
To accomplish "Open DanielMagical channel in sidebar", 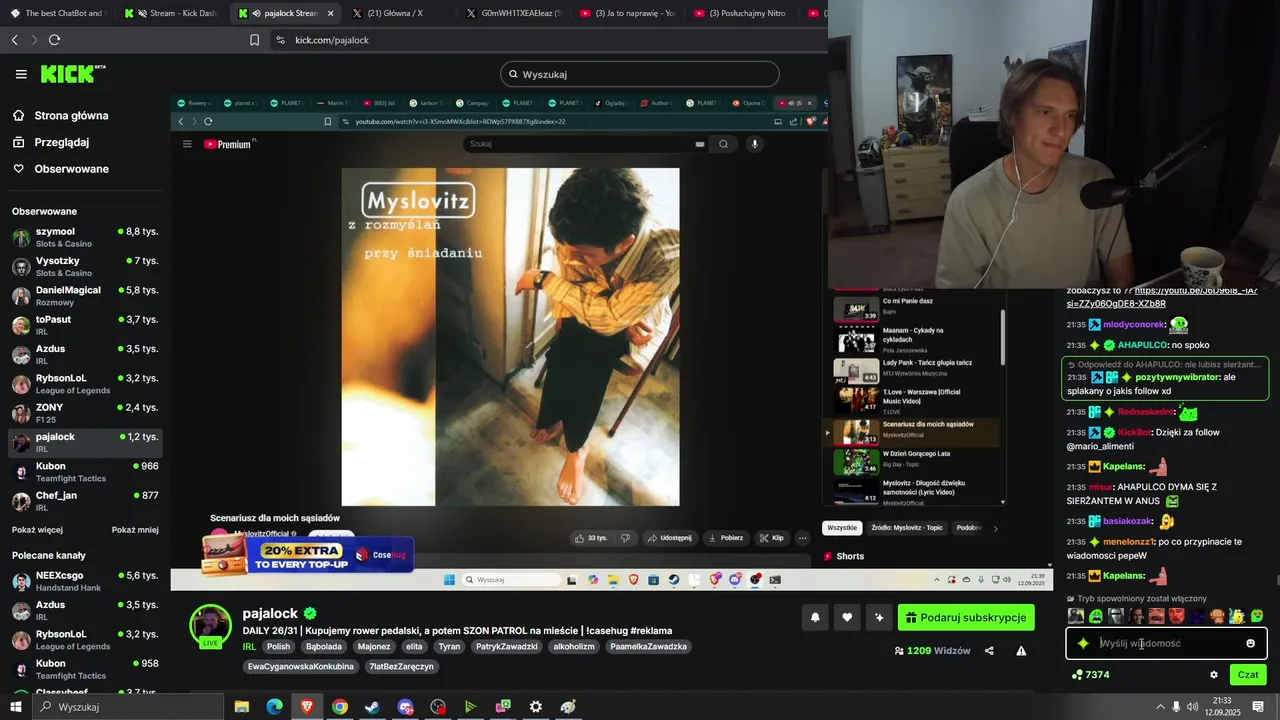I will pos(85,296).
